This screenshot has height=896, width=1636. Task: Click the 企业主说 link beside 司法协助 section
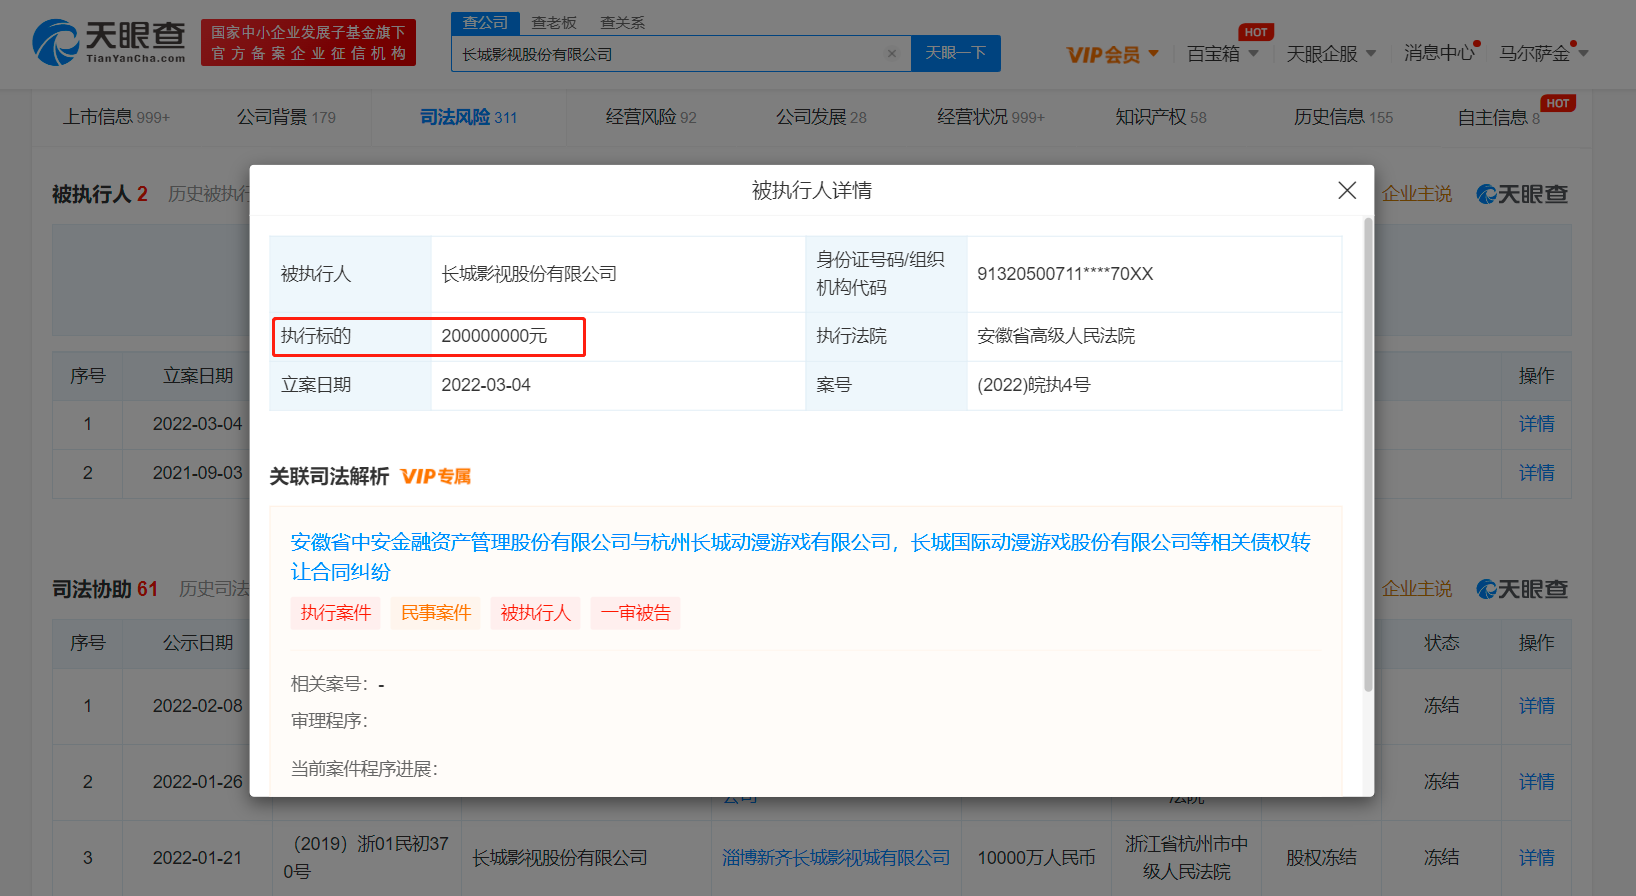pos(1416,589)
